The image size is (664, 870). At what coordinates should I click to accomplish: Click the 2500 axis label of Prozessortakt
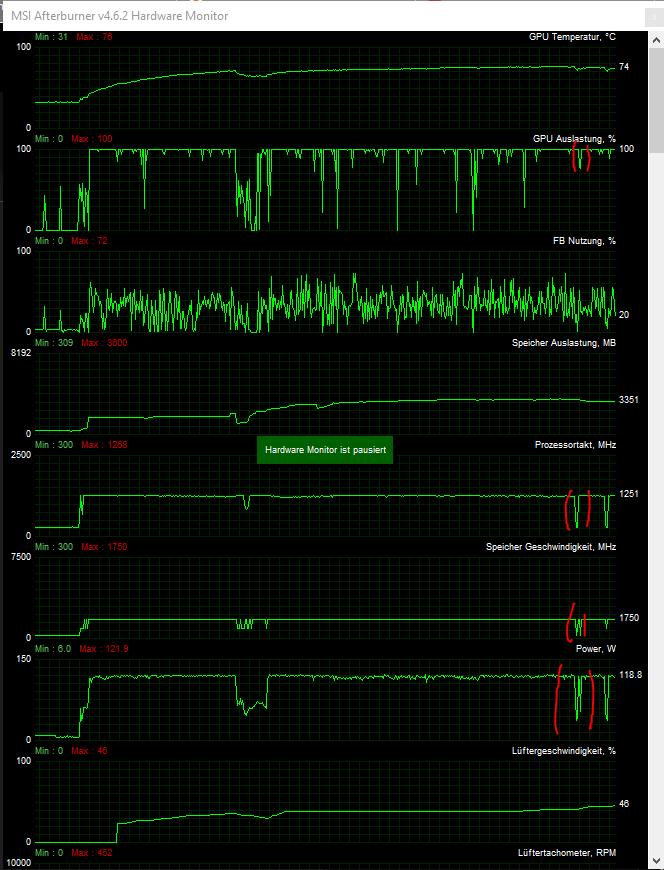[21, 455]
